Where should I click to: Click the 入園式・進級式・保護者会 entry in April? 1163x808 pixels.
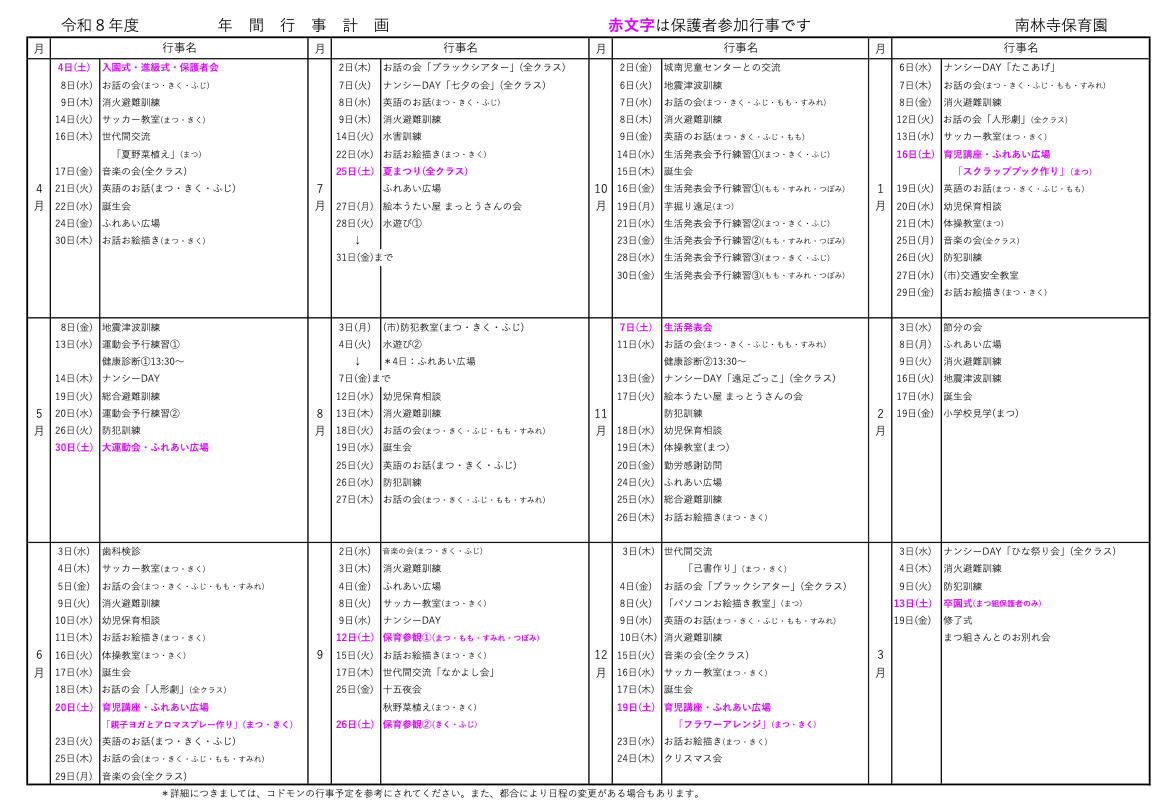point(160,68)
